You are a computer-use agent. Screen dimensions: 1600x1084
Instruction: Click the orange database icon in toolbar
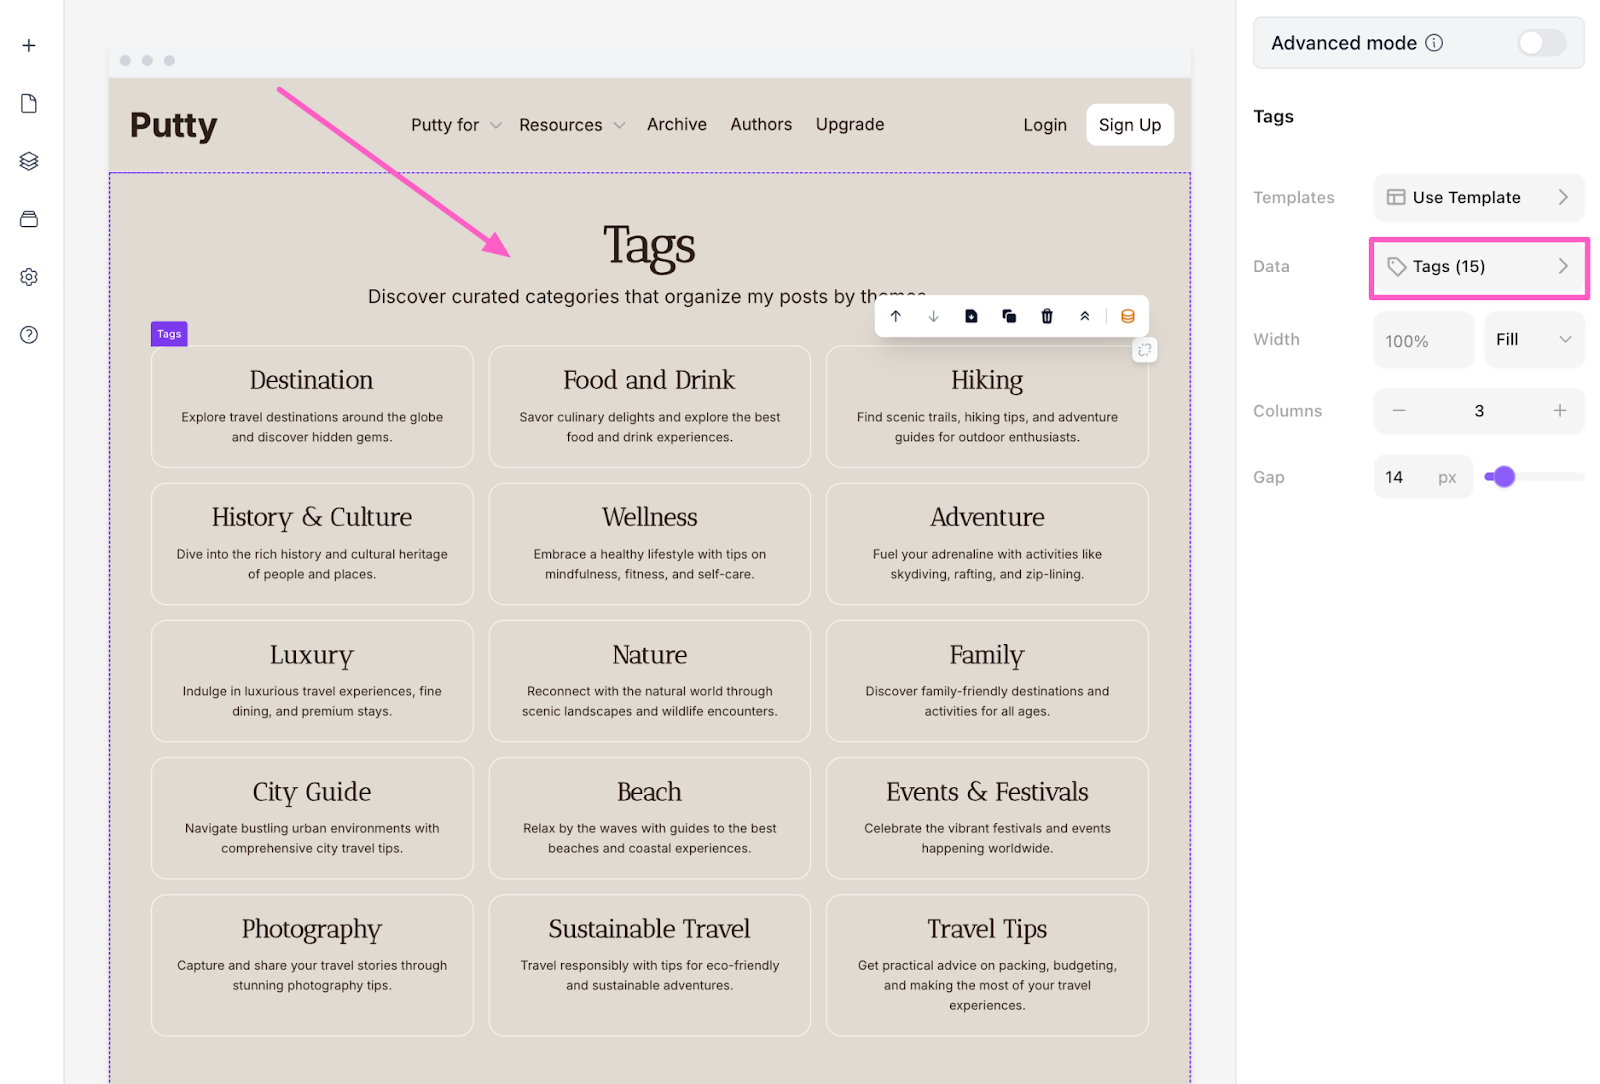(1128, 316)
